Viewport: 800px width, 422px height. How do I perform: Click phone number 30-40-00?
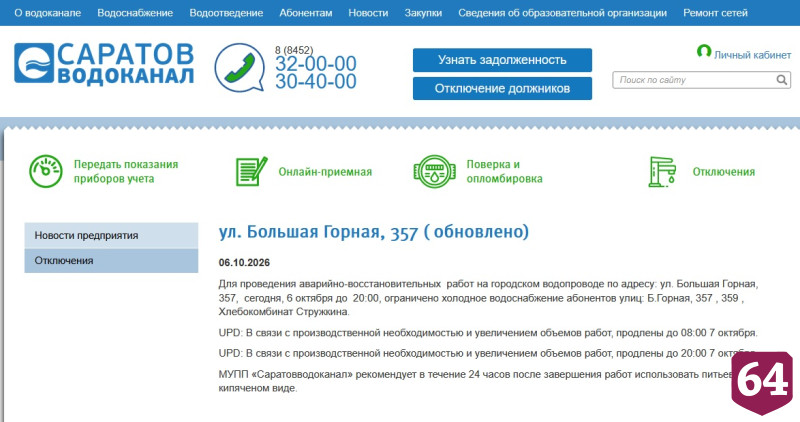click(x=316, y=82)
